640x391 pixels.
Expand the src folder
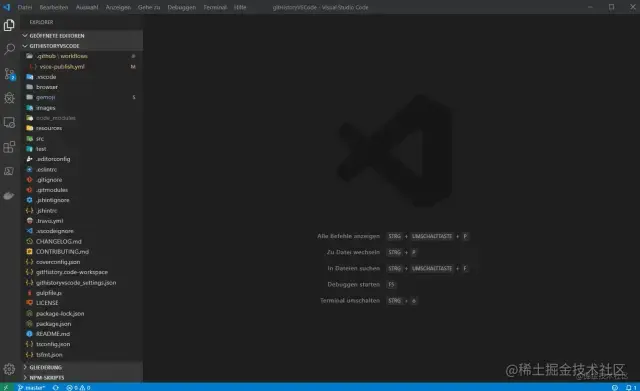[x=82, y=138]
